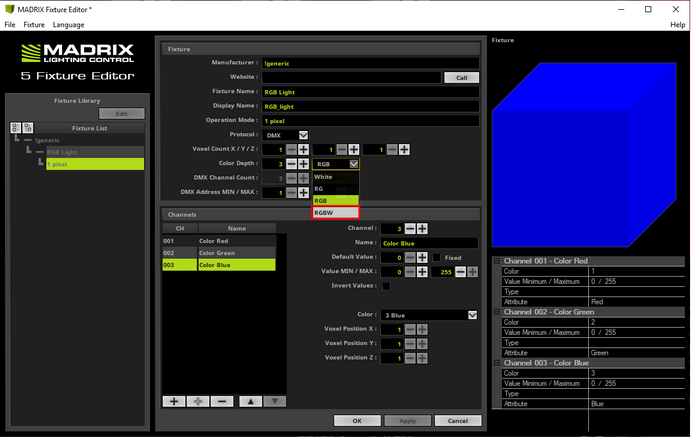Decrease Voxel Count Z with its minus button

392,149
